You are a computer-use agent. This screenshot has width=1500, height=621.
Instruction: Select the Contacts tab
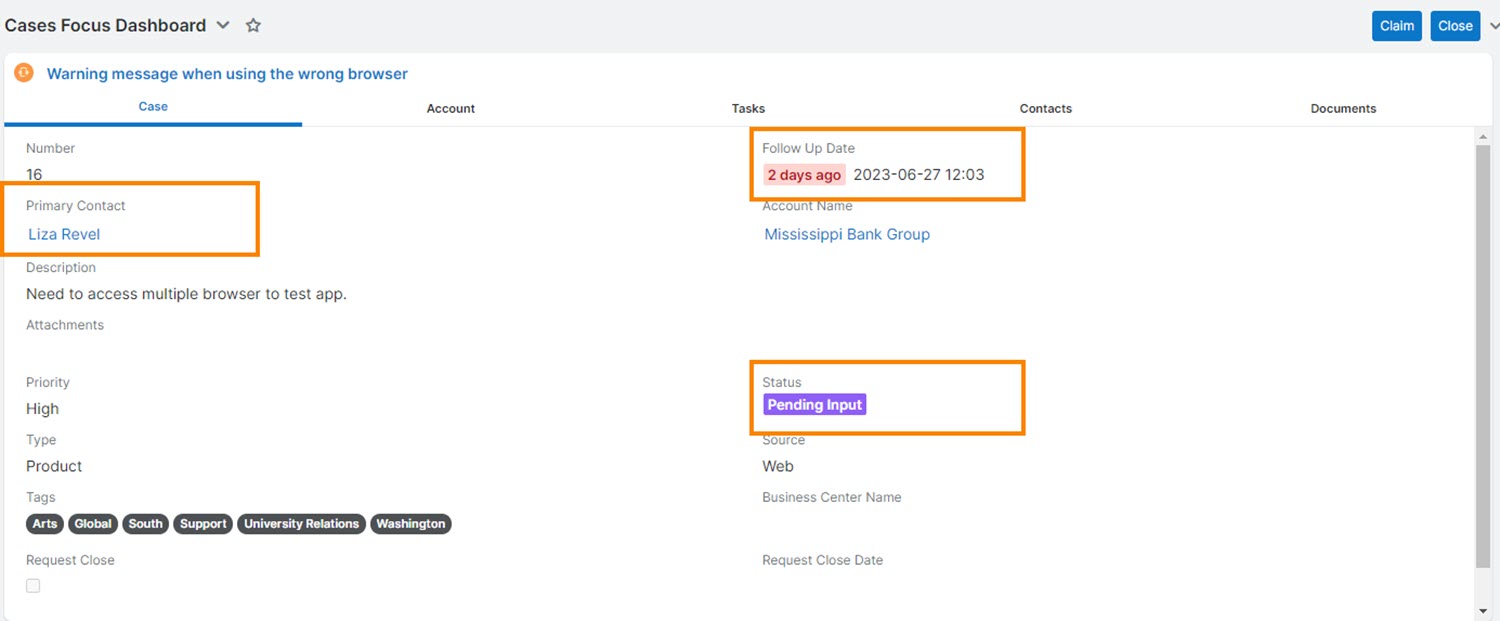point(1045,108)
